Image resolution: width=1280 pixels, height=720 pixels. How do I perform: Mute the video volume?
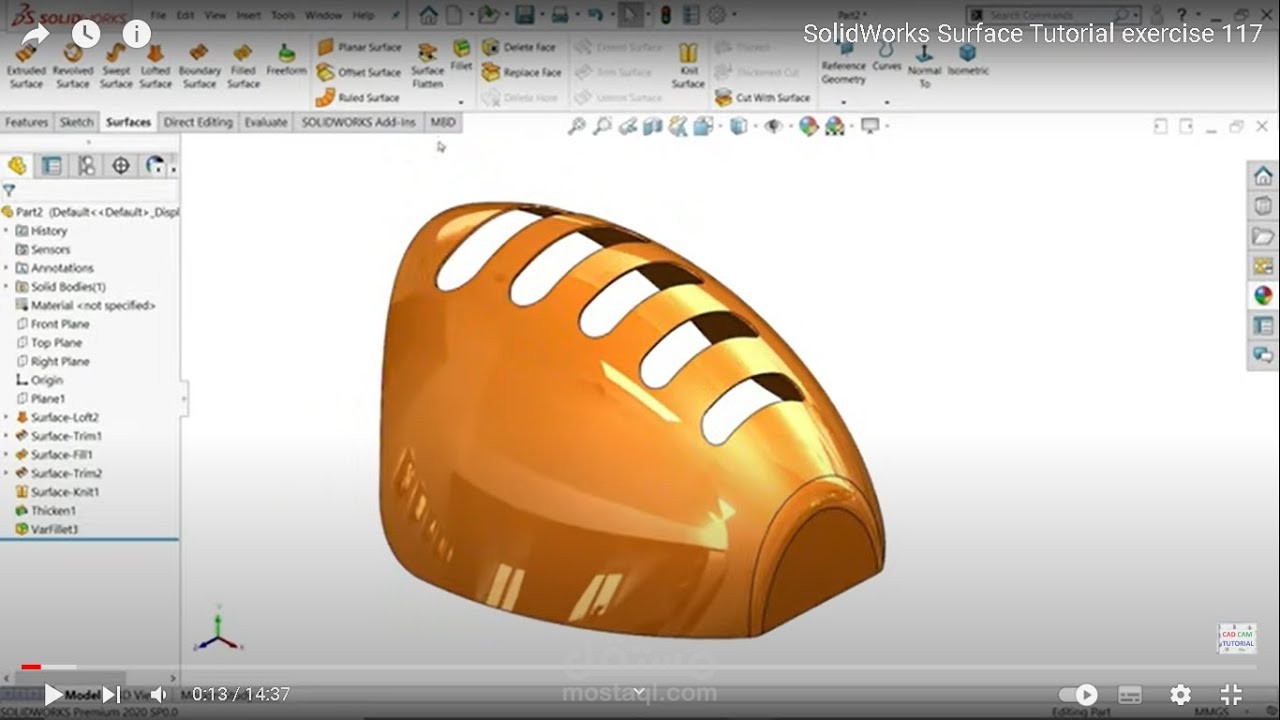pos(158,694)
